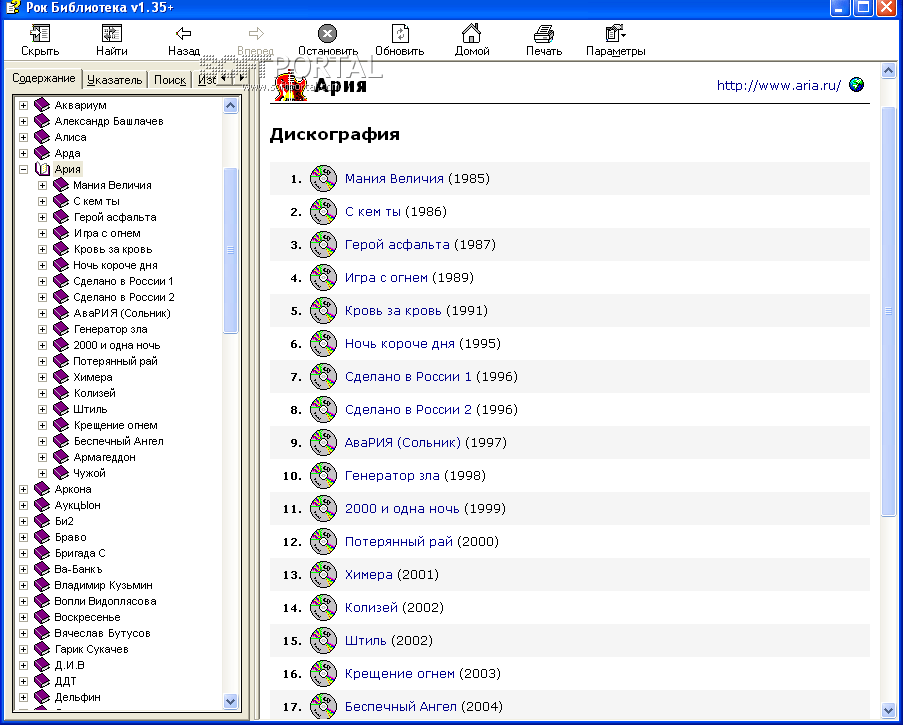
Task: Click the CD icon beside Мания Величия (1985)
Action: [323, 179]
